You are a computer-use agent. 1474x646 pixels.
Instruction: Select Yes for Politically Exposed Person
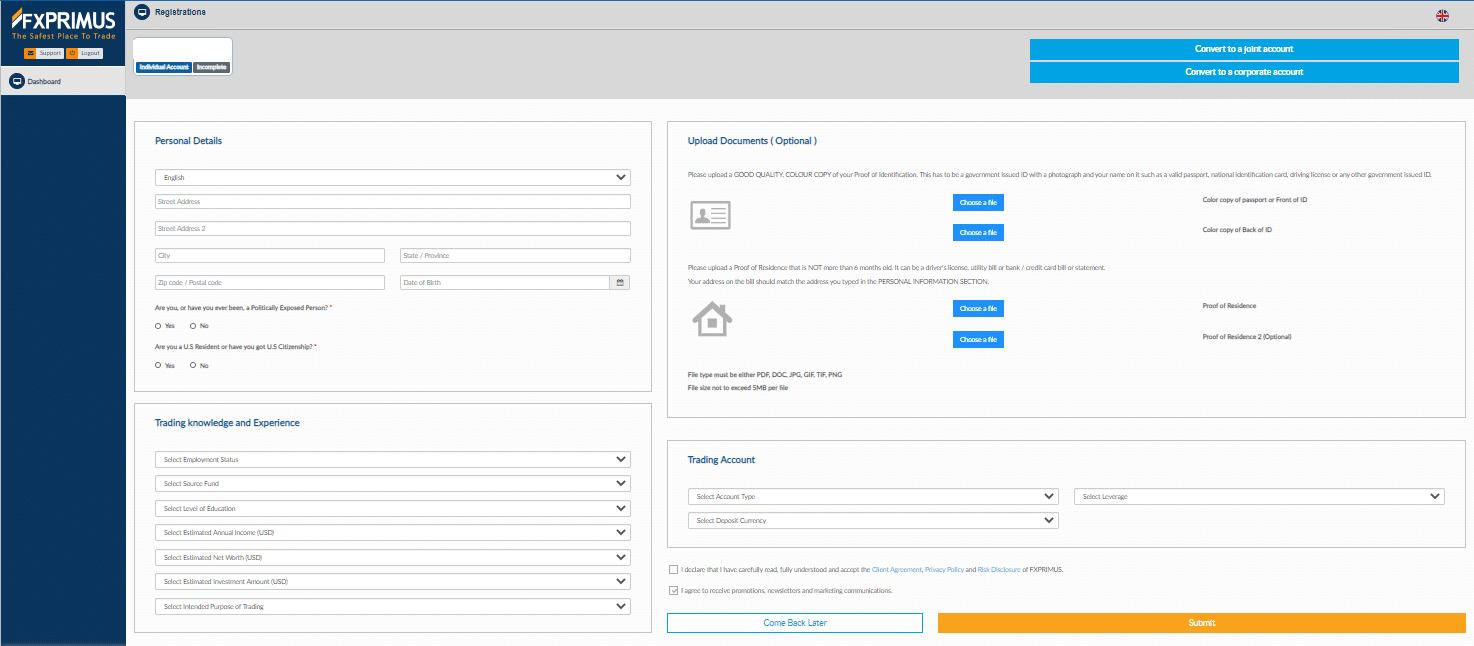[x=157, y=325]
